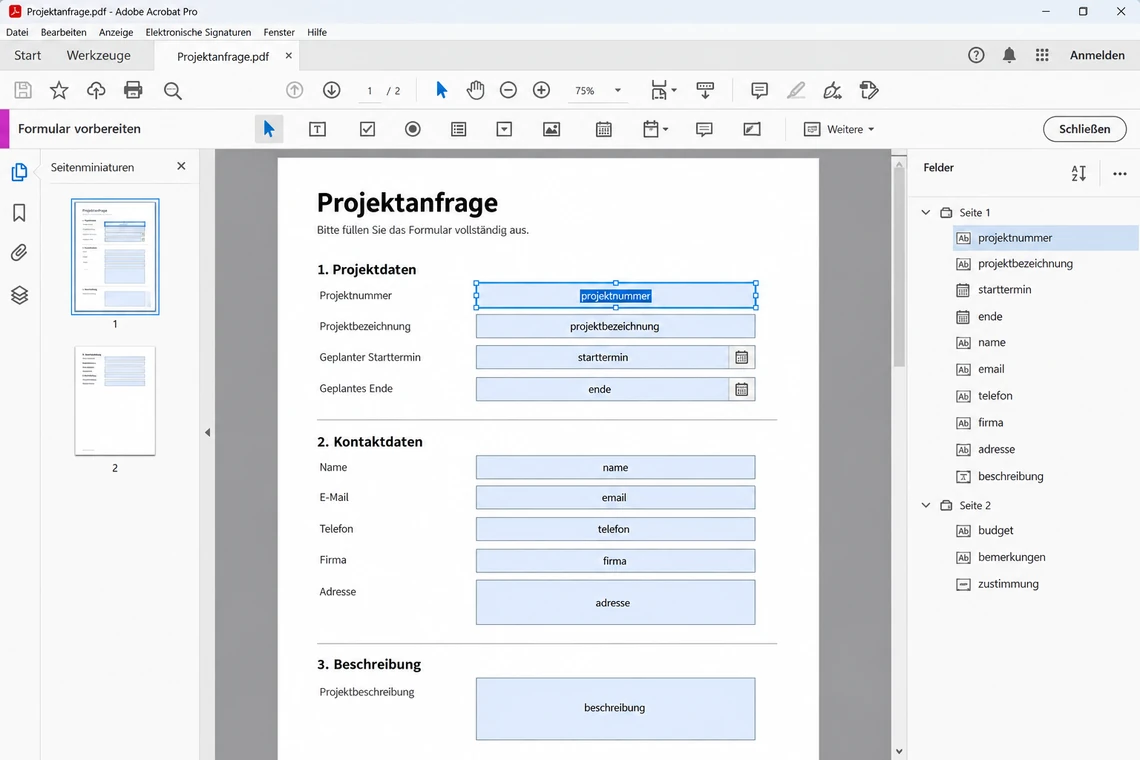Click the cloud upload icon
The image size is (1140, 760).
[96, 90]
